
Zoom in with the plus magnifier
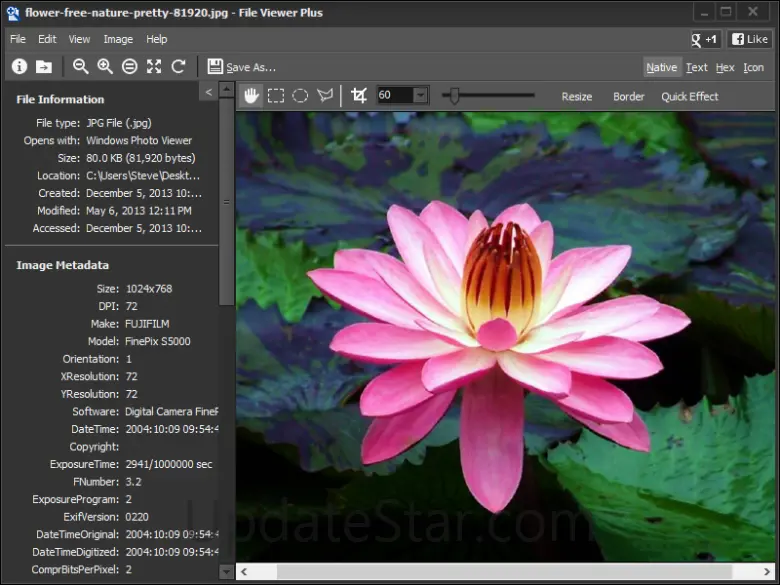[105, 67]
